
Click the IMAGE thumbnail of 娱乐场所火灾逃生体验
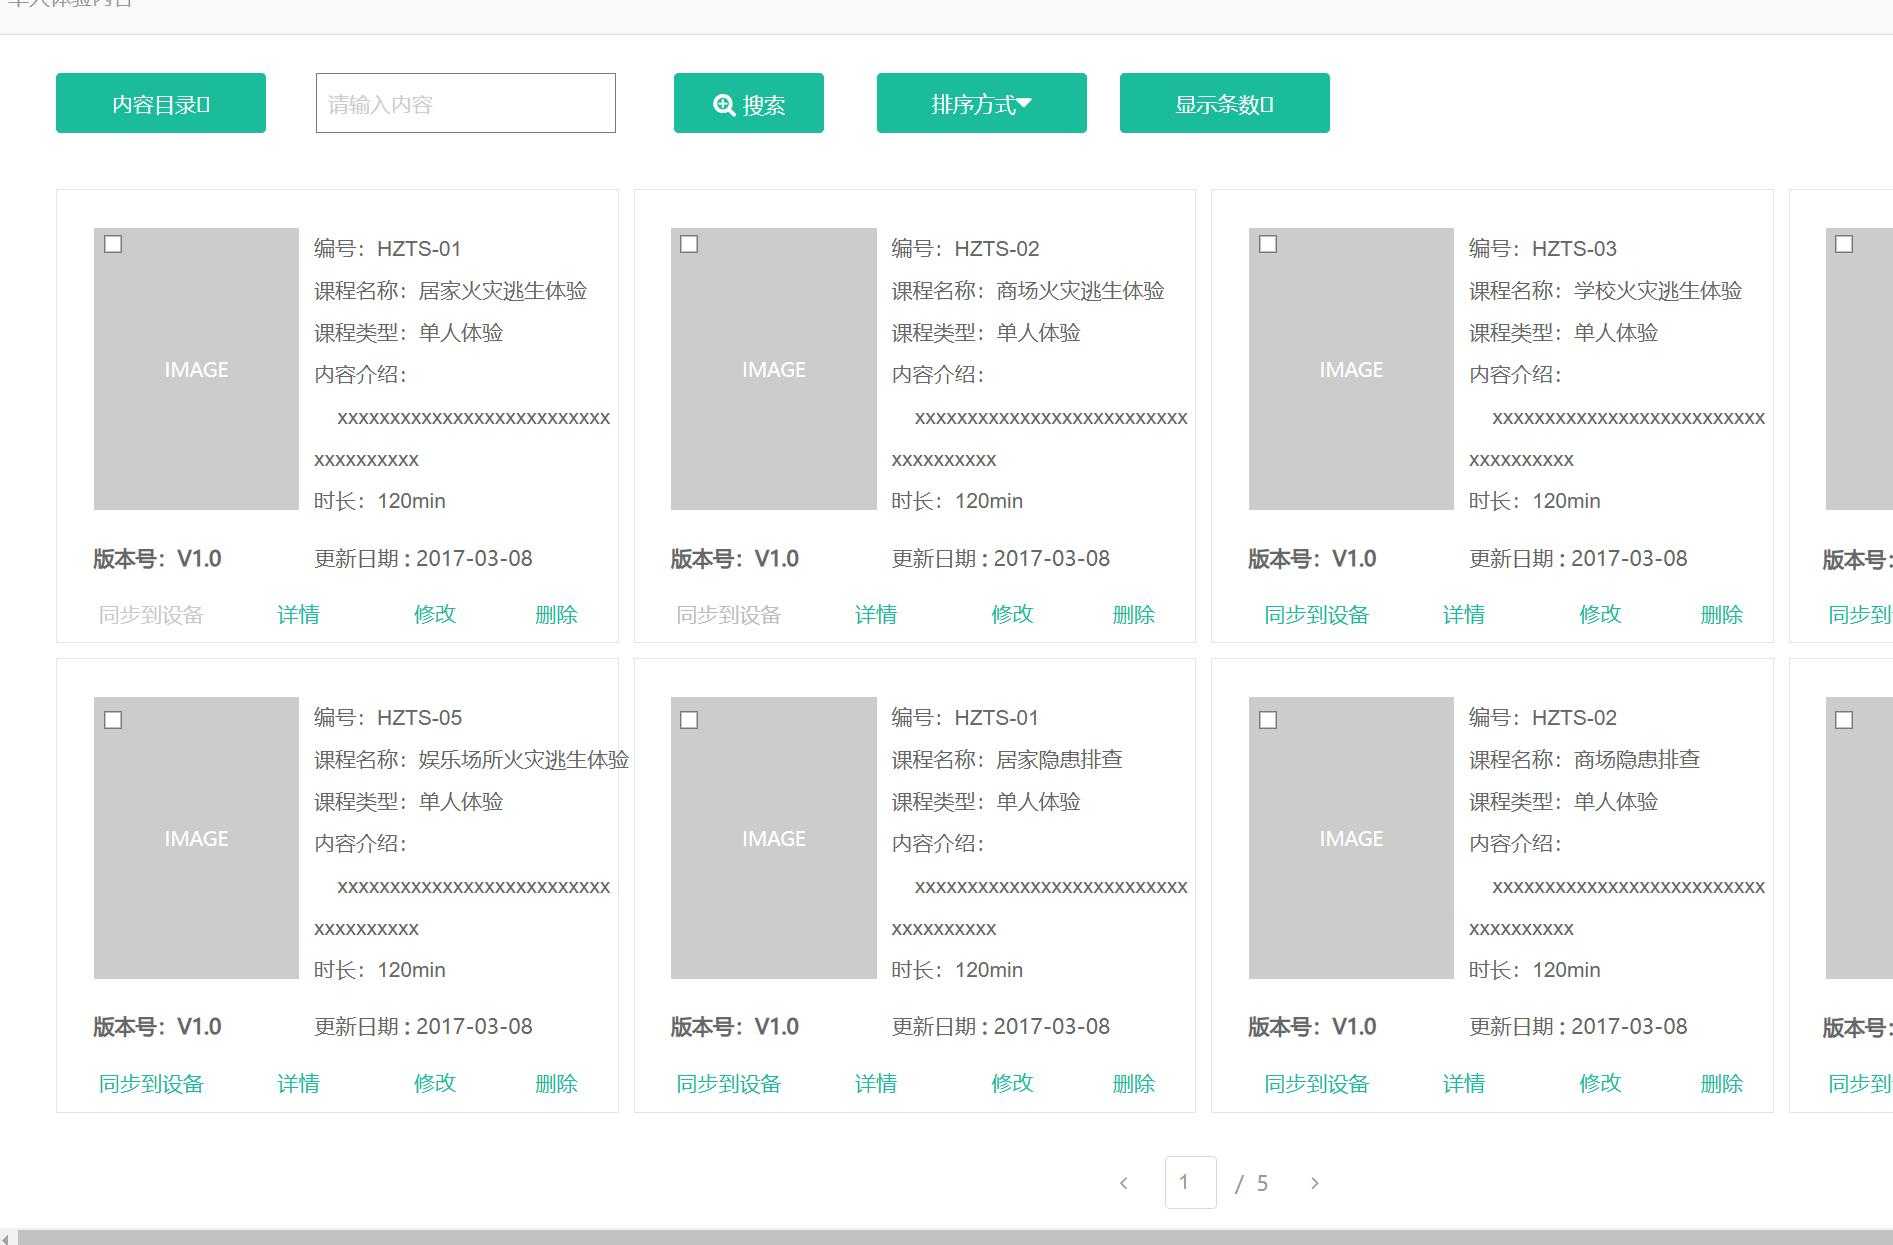coord(196,838)
